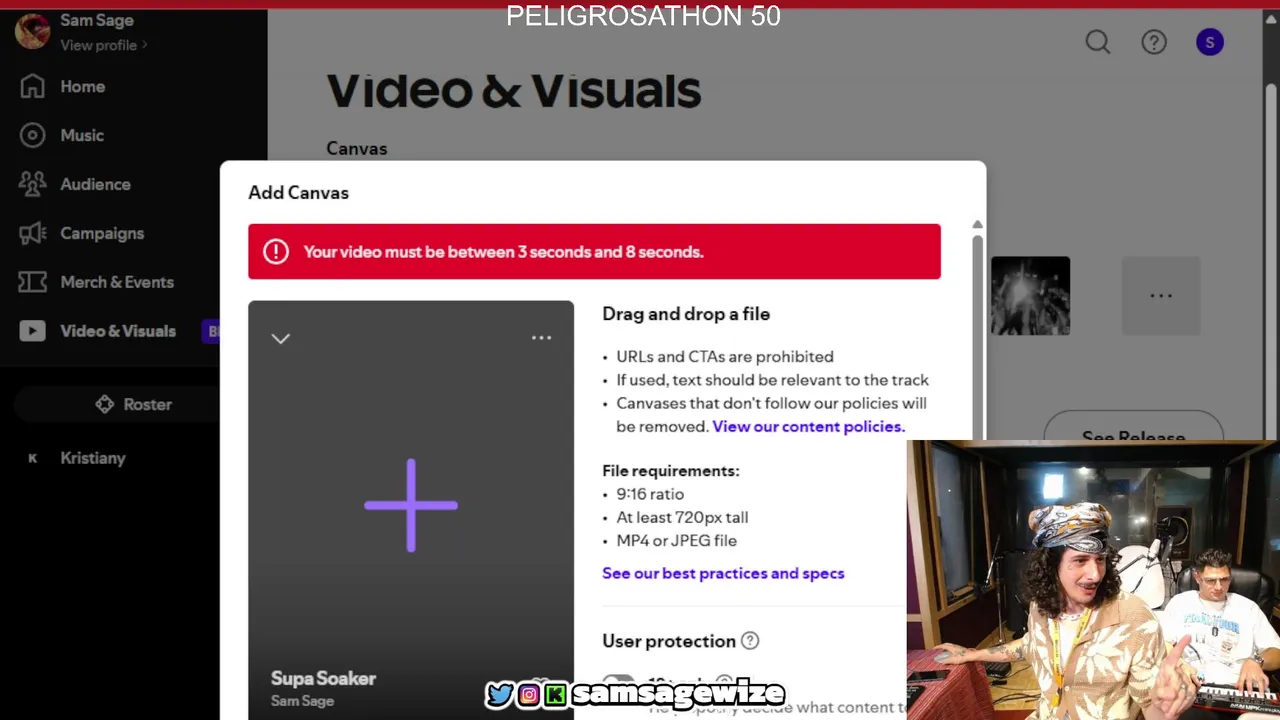Select Video & Visuals sidebar item

98,331
